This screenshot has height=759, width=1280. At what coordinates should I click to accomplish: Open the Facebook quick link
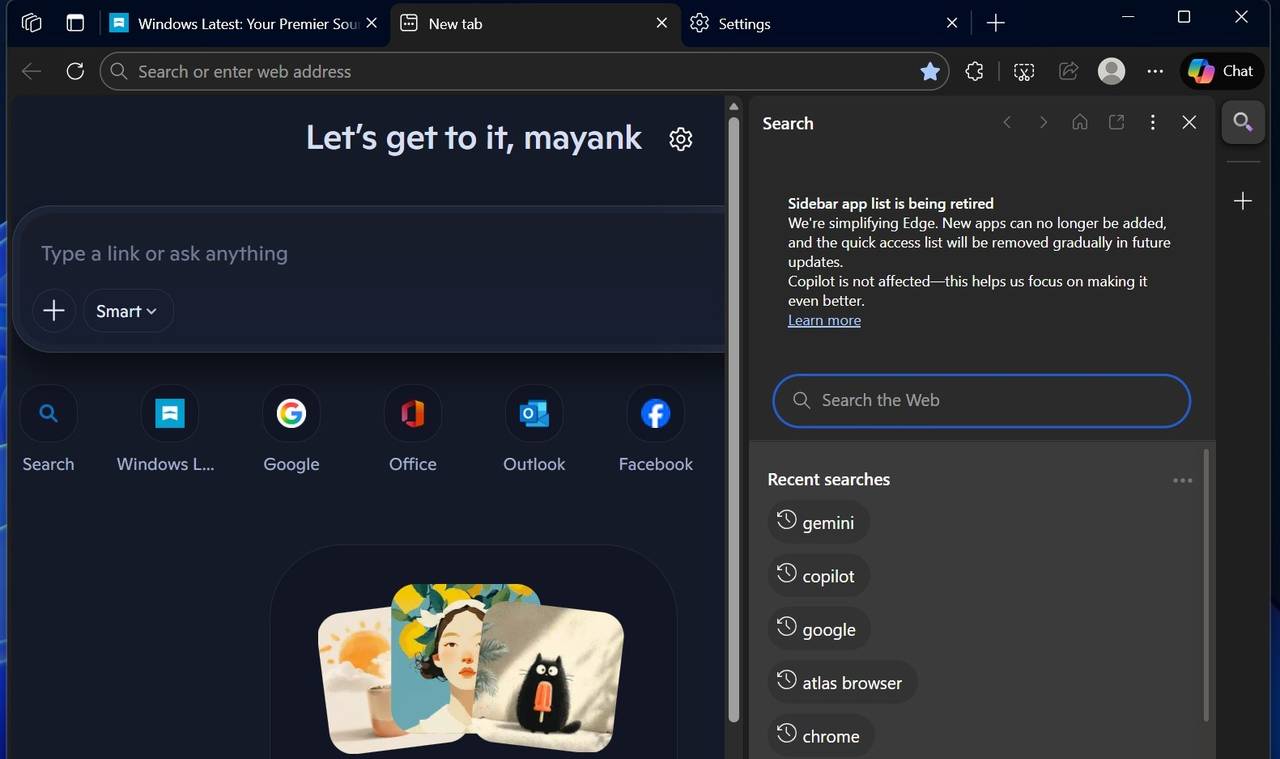tap(656, 429)
